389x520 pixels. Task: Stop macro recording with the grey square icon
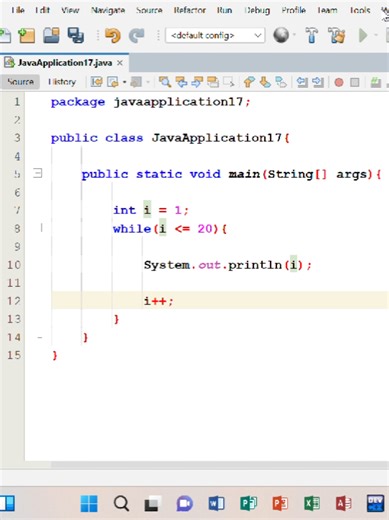point(355,82)
